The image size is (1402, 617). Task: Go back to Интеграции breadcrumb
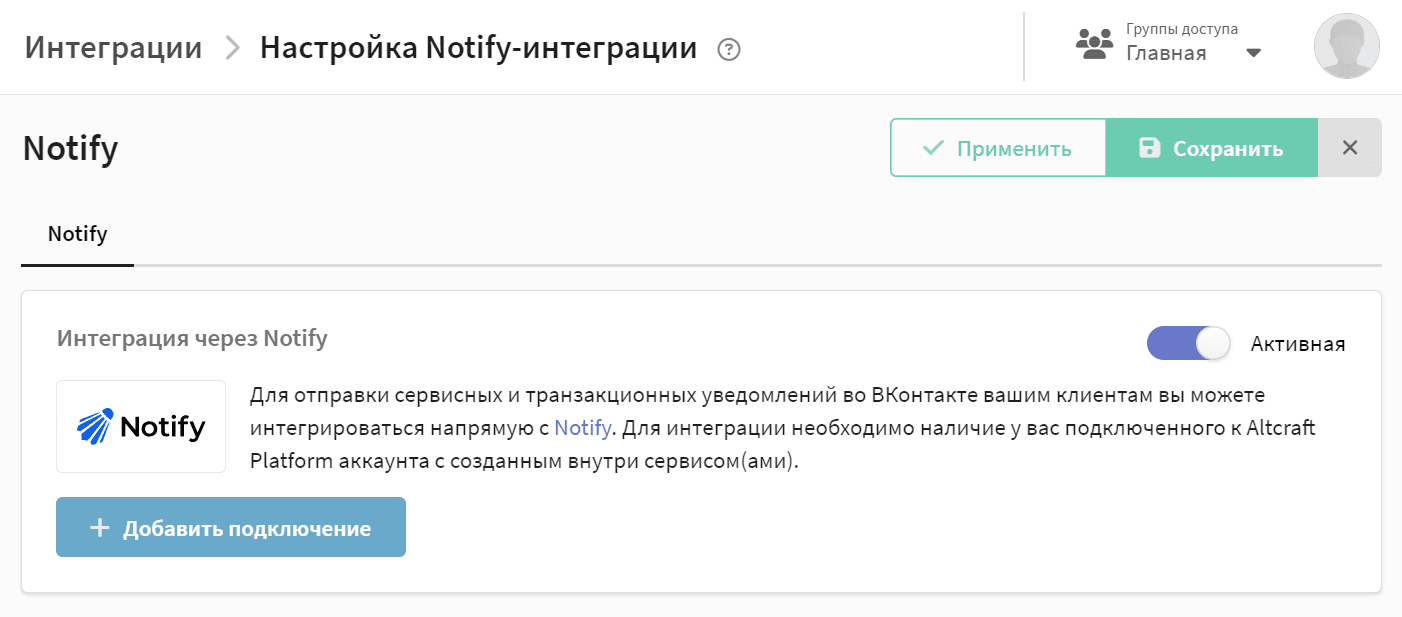pos(113,48)
